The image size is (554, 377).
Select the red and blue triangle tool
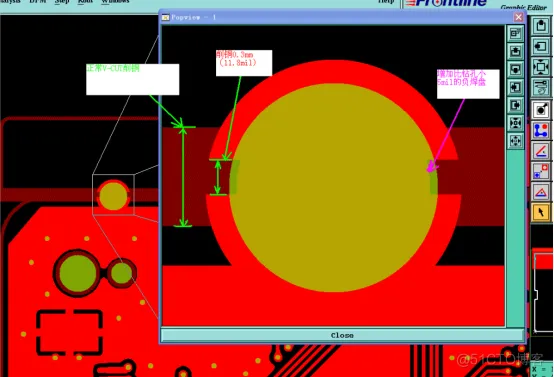pyautogui.click(x=541, y=192)
